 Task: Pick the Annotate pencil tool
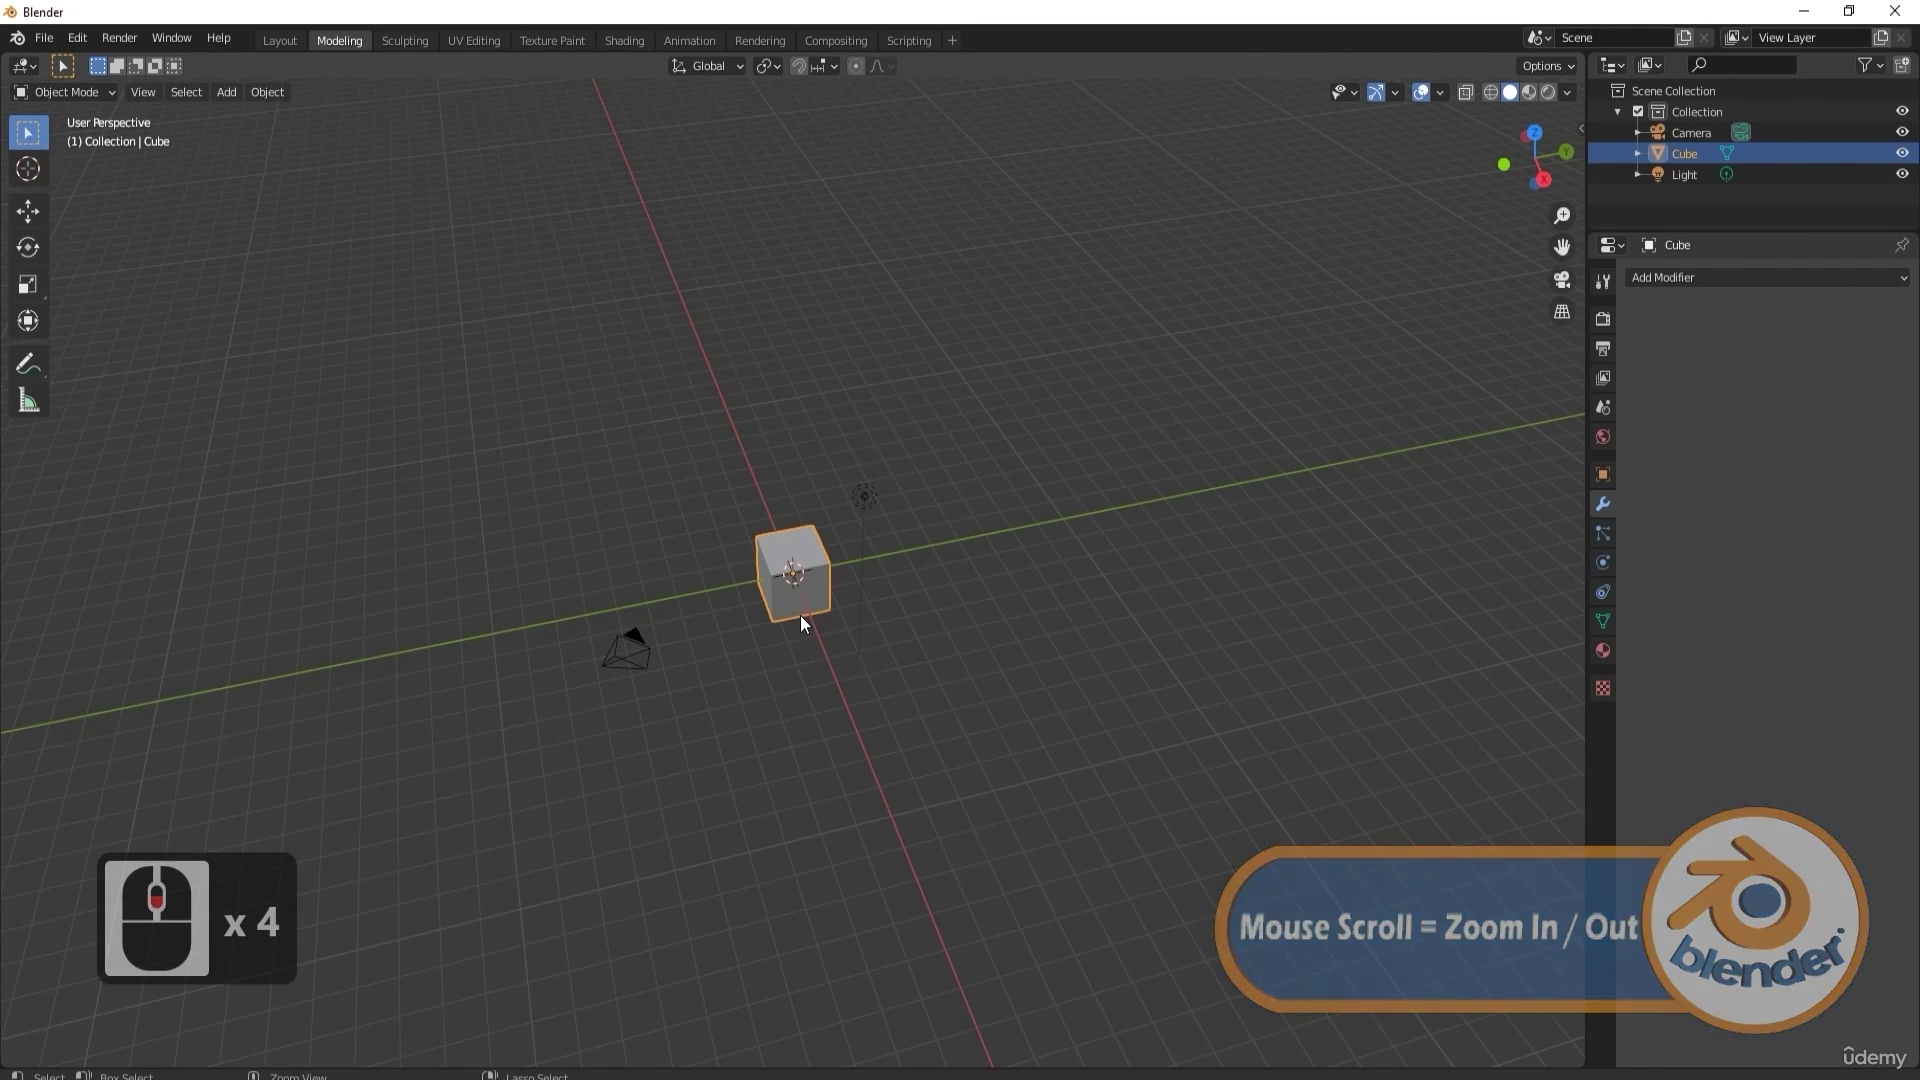[x=28, y=364]
